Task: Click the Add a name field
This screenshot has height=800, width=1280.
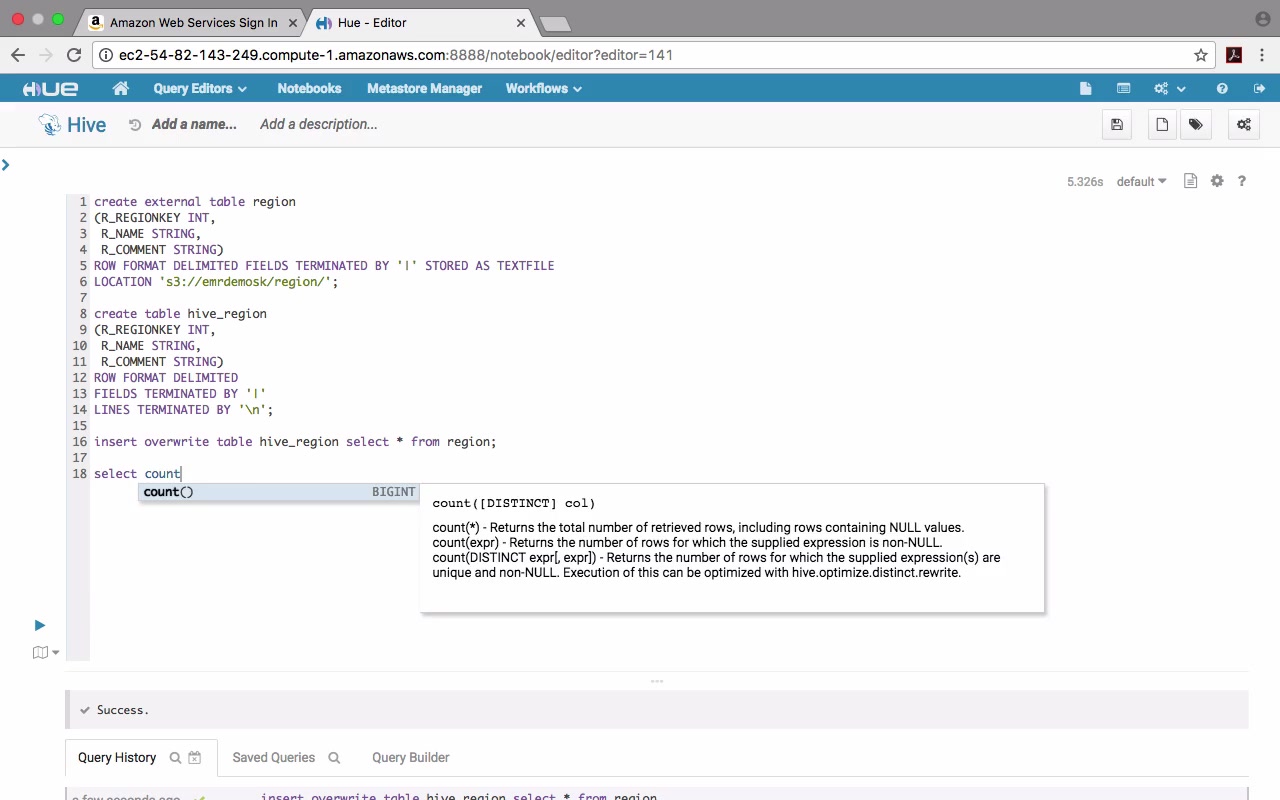Action: tap(194, 125)
